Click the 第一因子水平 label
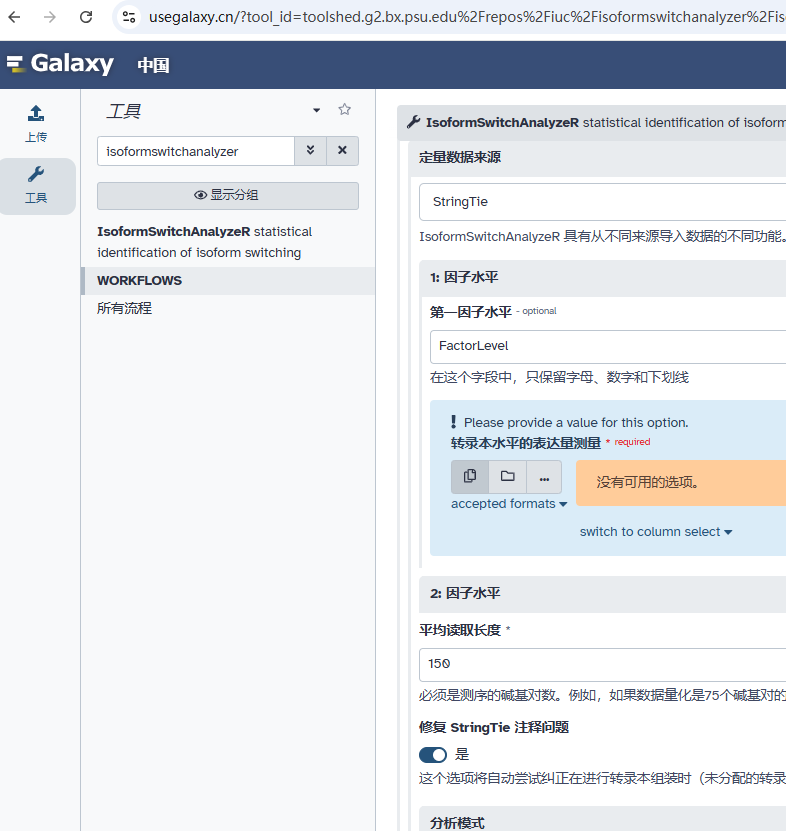The height and width of the screenshot is (831, 786). pos(471,312)
